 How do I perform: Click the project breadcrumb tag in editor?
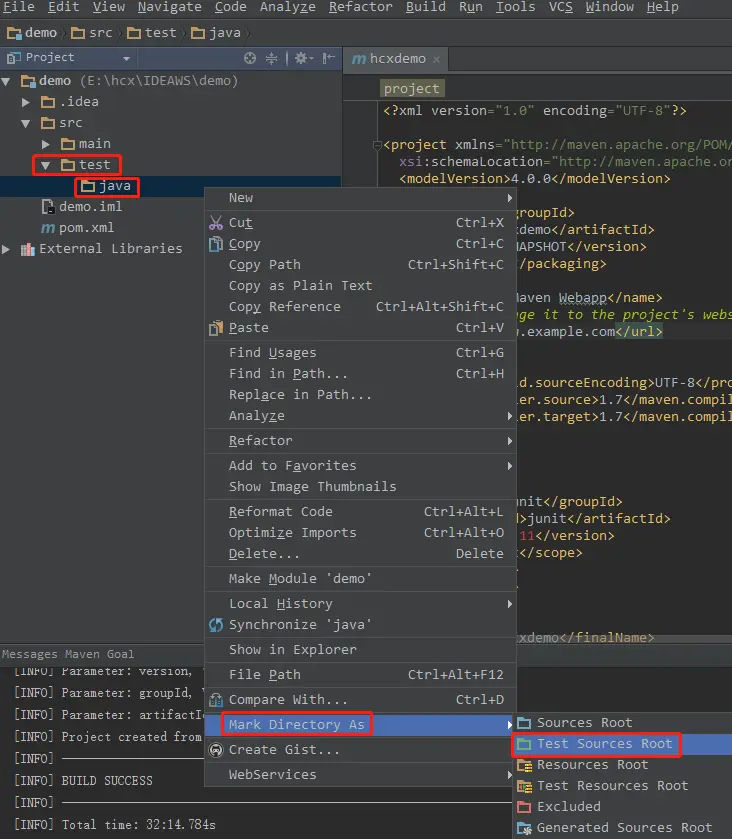click(x=411, y=89)
